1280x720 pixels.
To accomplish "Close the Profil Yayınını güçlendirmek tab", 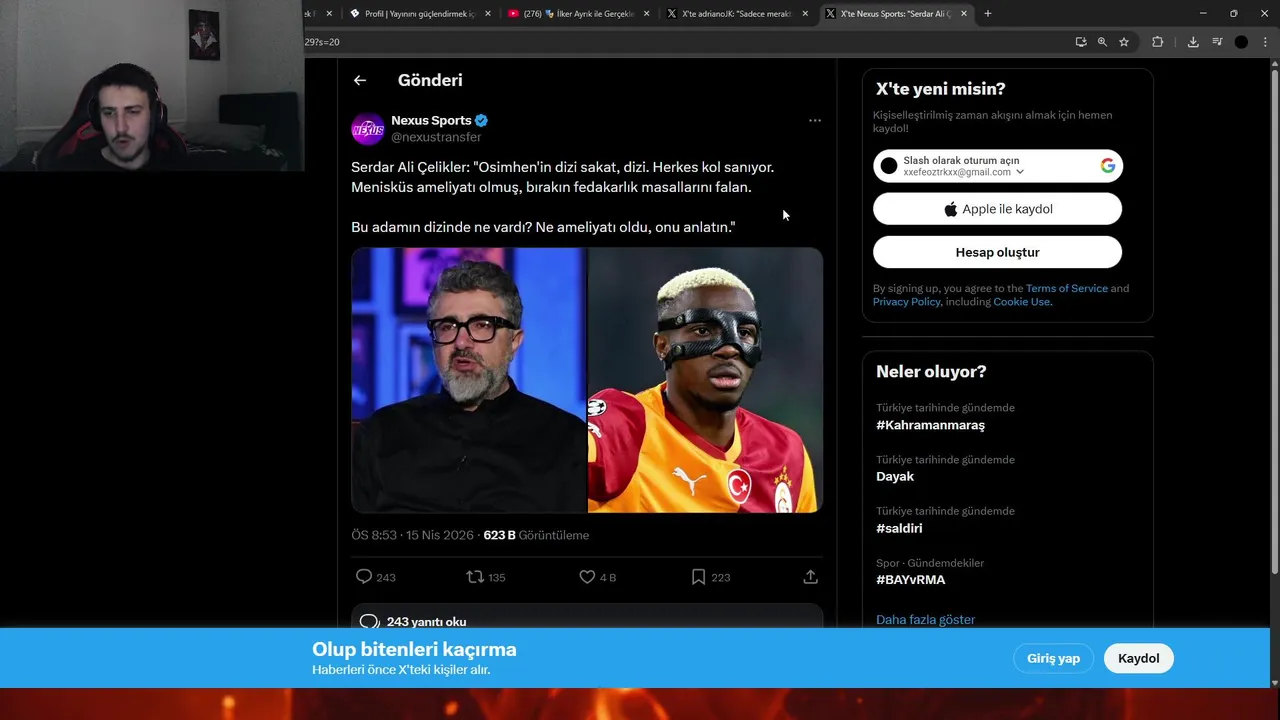I will [488, 14].
